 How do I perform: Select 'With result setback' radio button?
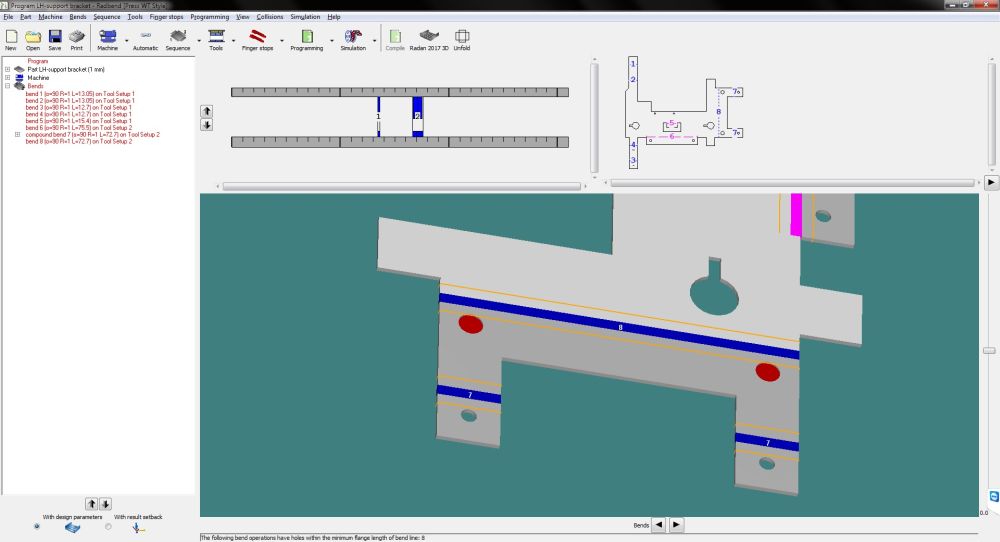(108, 525)
